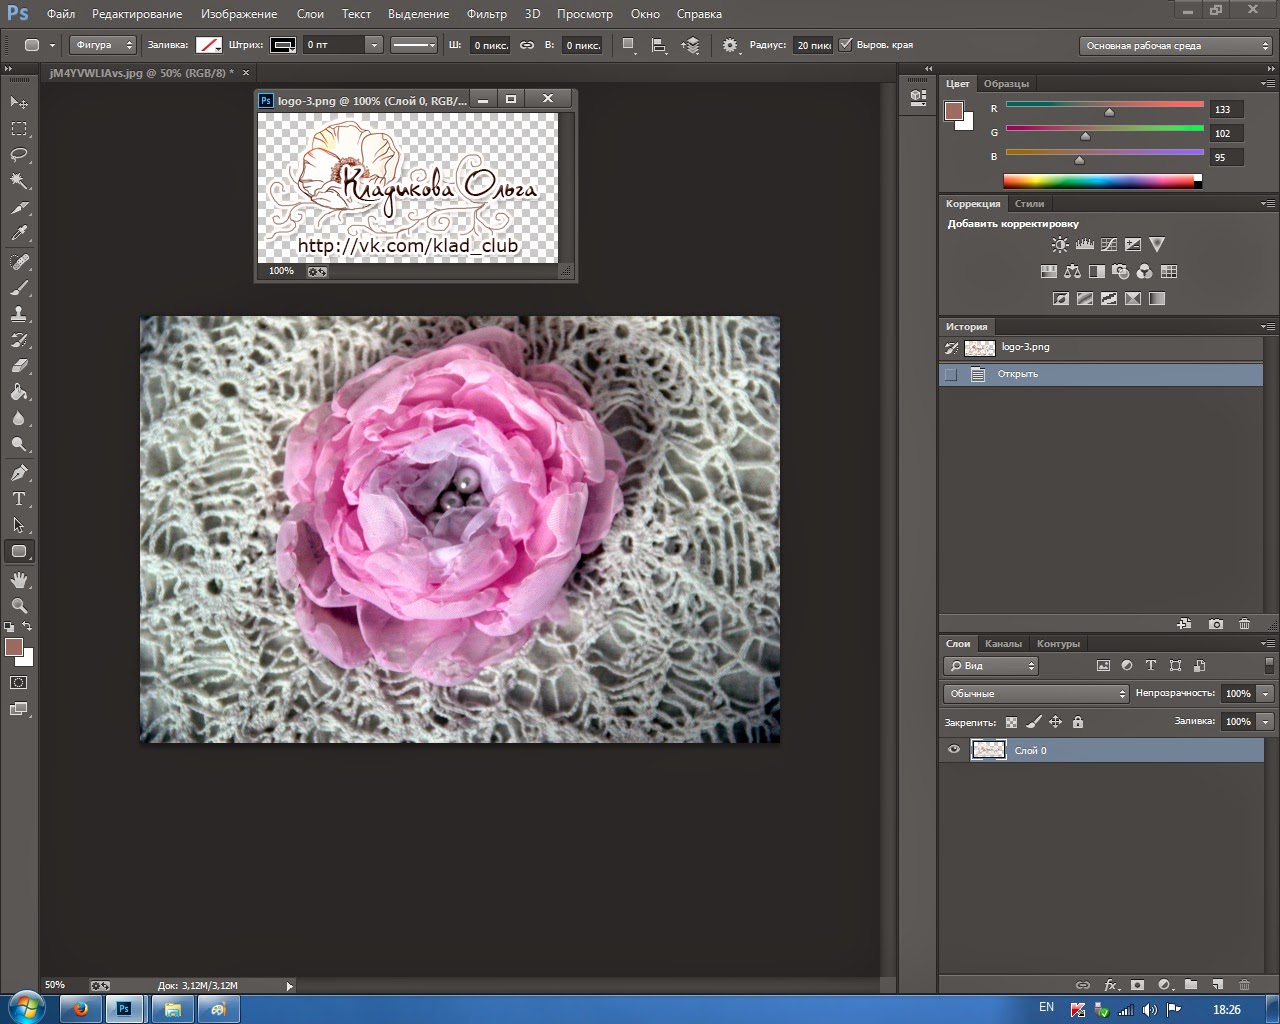Open the Основная рабочая среда workspace dropdown
The image size is (1280, 1024).
click(1176, 46)
